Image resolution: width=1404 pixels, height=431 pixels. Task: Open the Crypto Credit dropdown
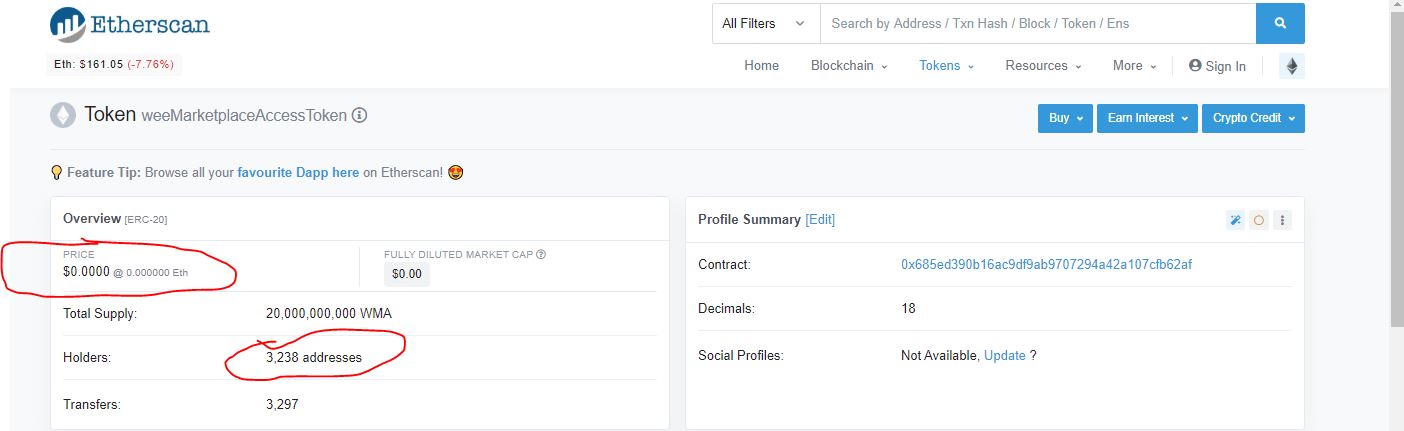pyautogui.click(x=1252, y=118)
